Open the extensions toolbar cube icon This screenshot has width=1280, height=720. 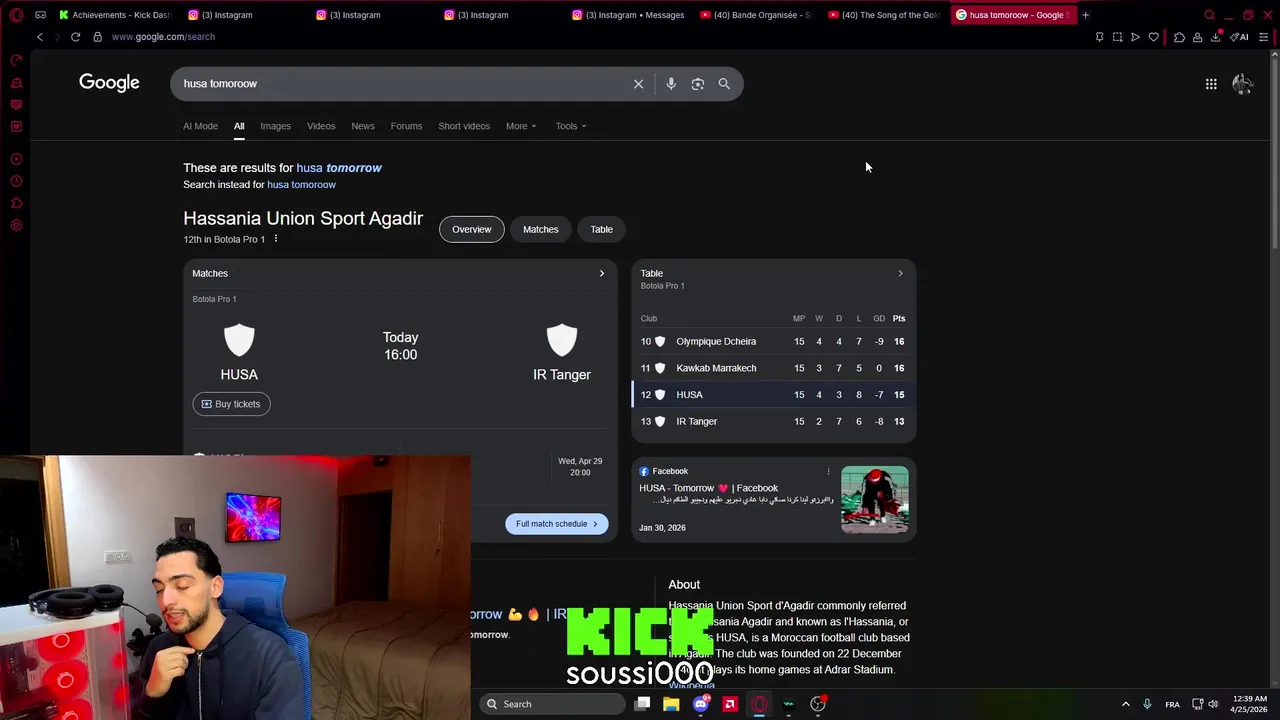pyautogui.click(x=1179, y=37)
